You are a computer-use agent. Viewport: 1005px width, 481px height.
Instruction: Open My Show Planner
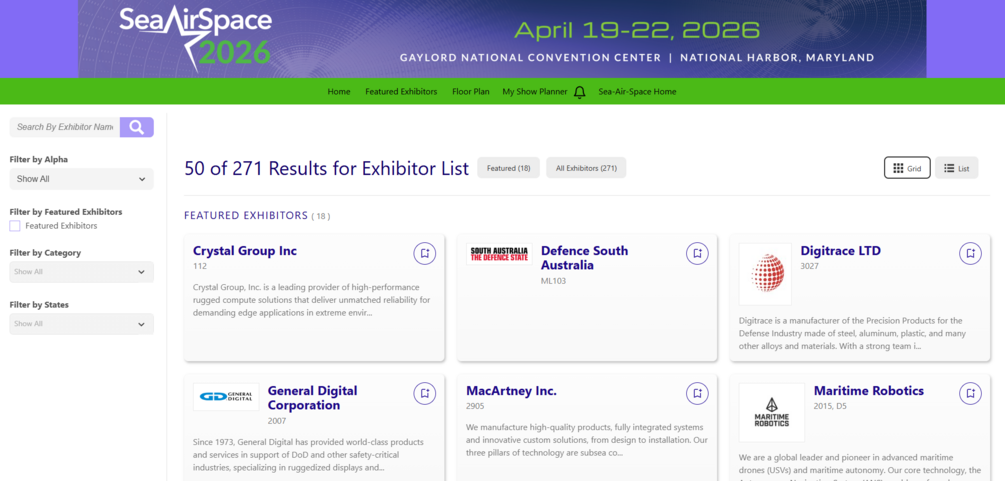coord(535,92)
